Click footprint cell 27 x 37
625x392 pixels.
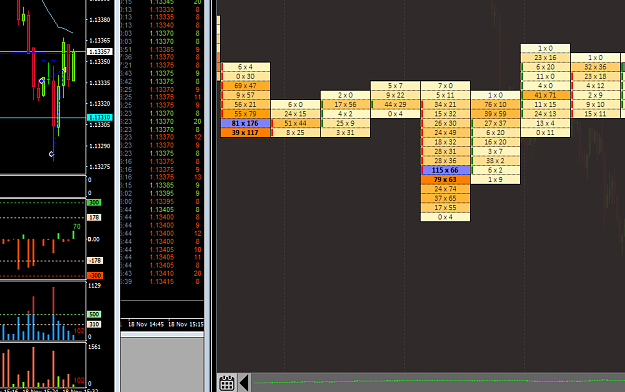tap(495, 123)
